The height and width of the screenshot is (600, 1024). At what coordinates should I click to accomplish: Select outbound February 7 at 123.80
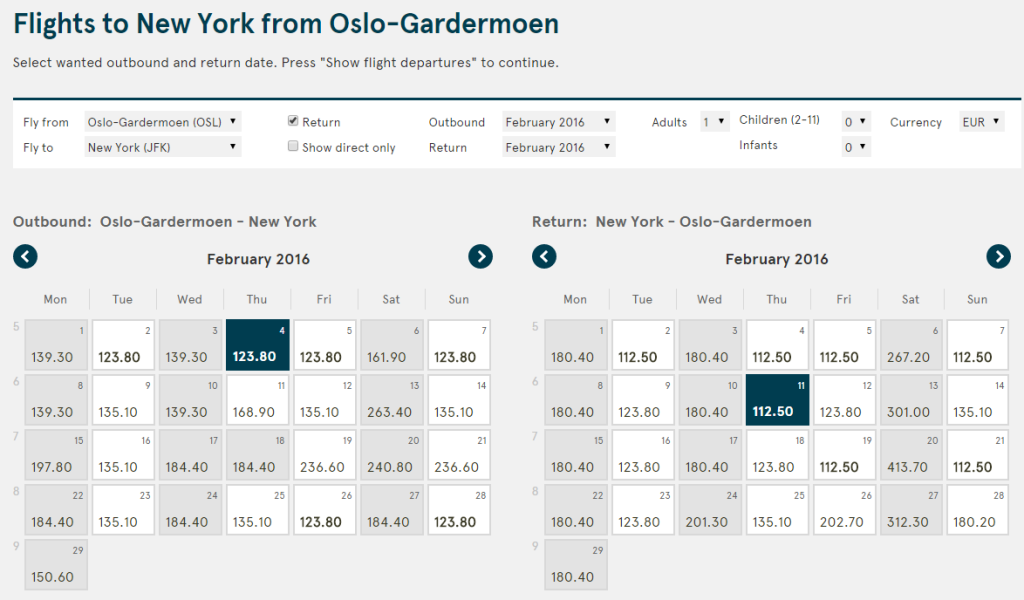click(459, 345)
